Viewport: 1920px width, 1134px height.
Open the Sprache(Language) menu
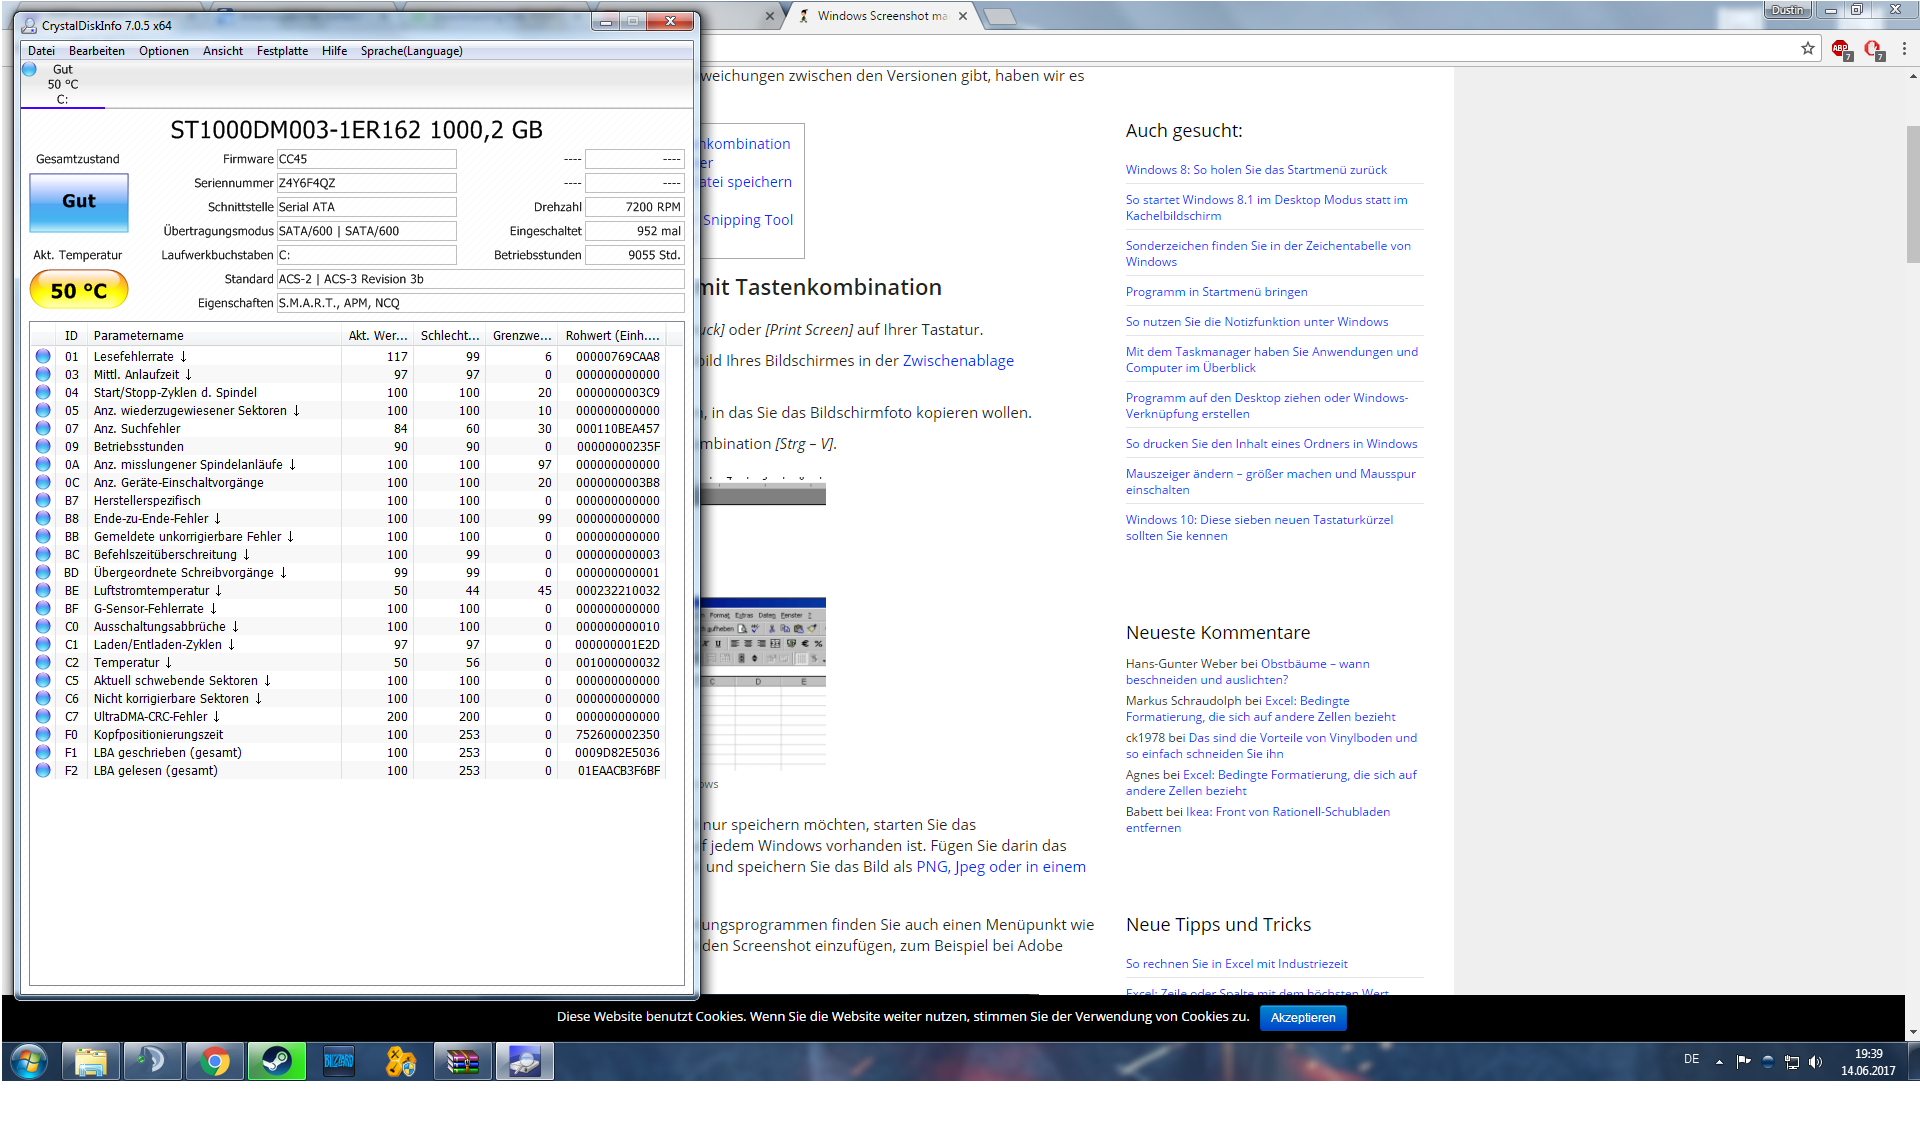[411, 51]
